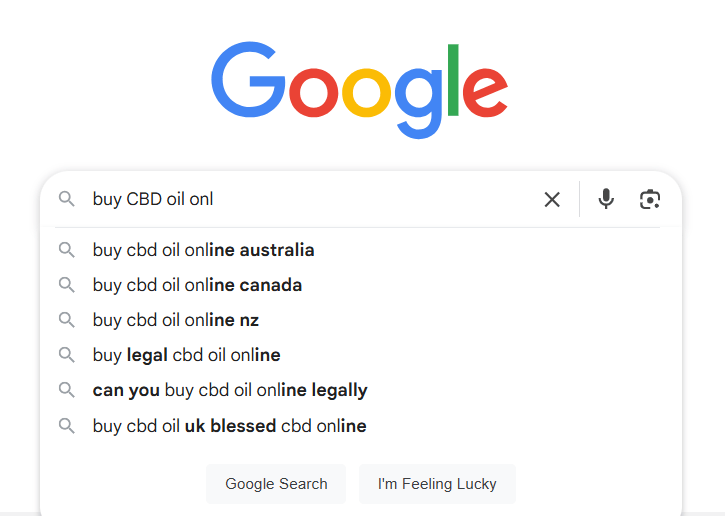Clear the search box with the X icon
Image resolution: width=725 pixels, height=516 pixels.
point(552,199)
